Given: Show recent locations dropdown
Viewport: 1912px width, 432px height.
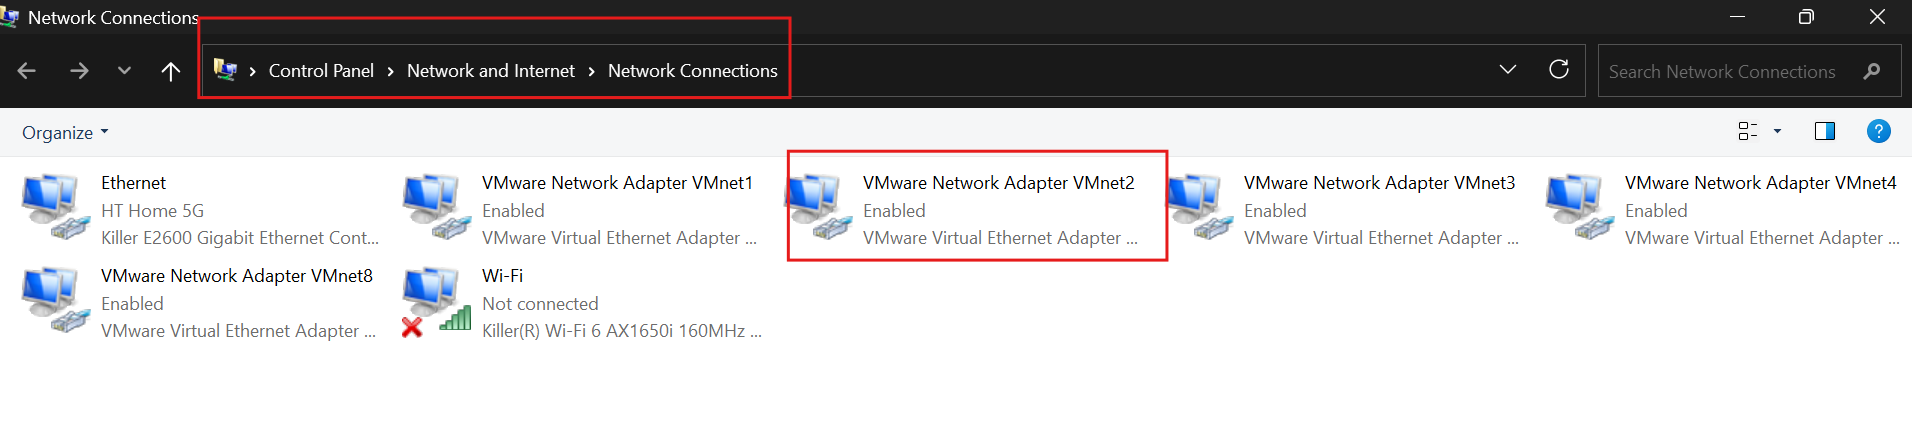Looking at the screenshot, I should (x=124, y=71).
